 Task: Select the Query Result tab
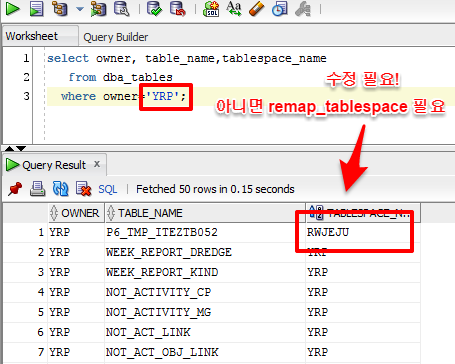54,165
